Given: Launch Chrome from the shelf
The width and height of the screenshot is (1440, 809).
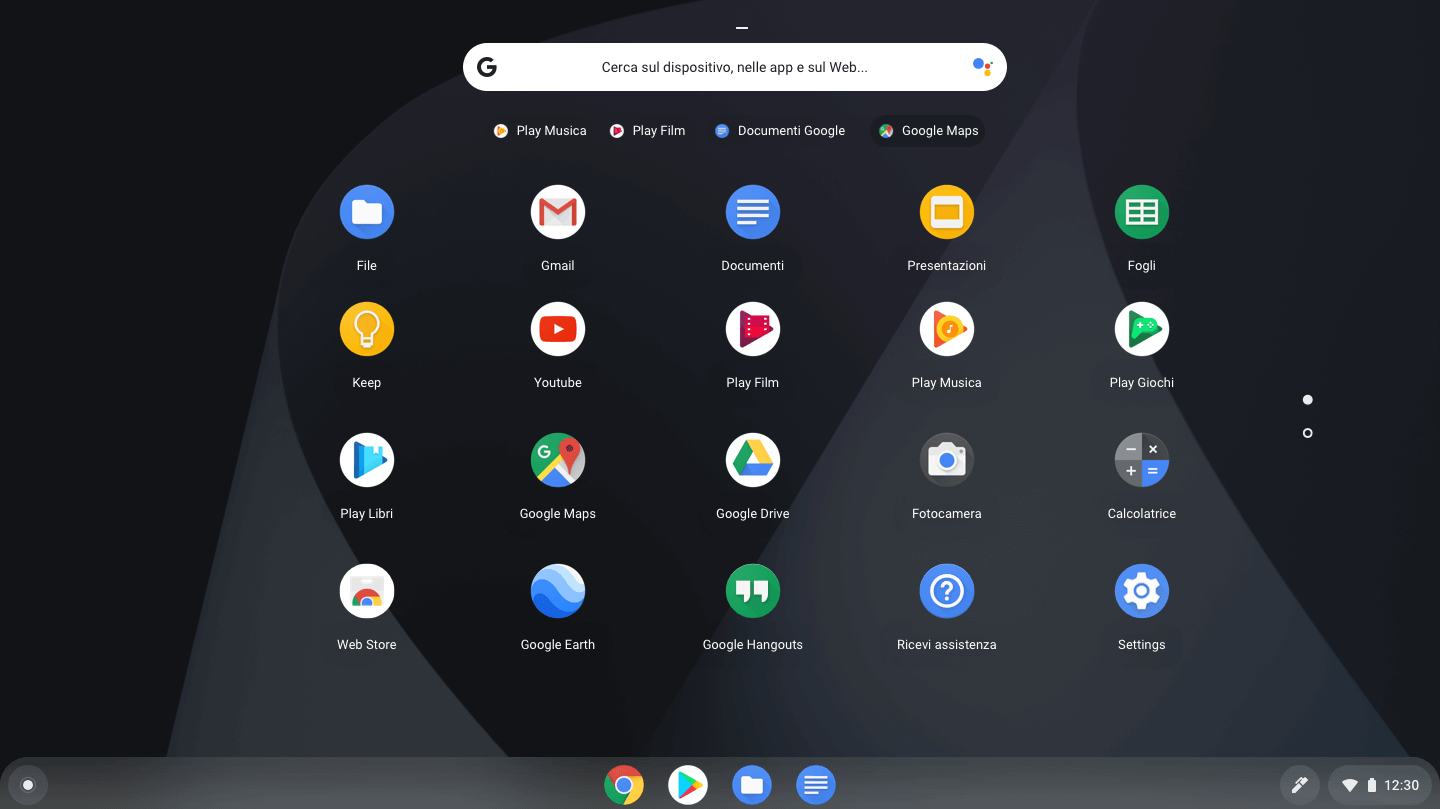Looking at the screenshot, I should [624, 785].
